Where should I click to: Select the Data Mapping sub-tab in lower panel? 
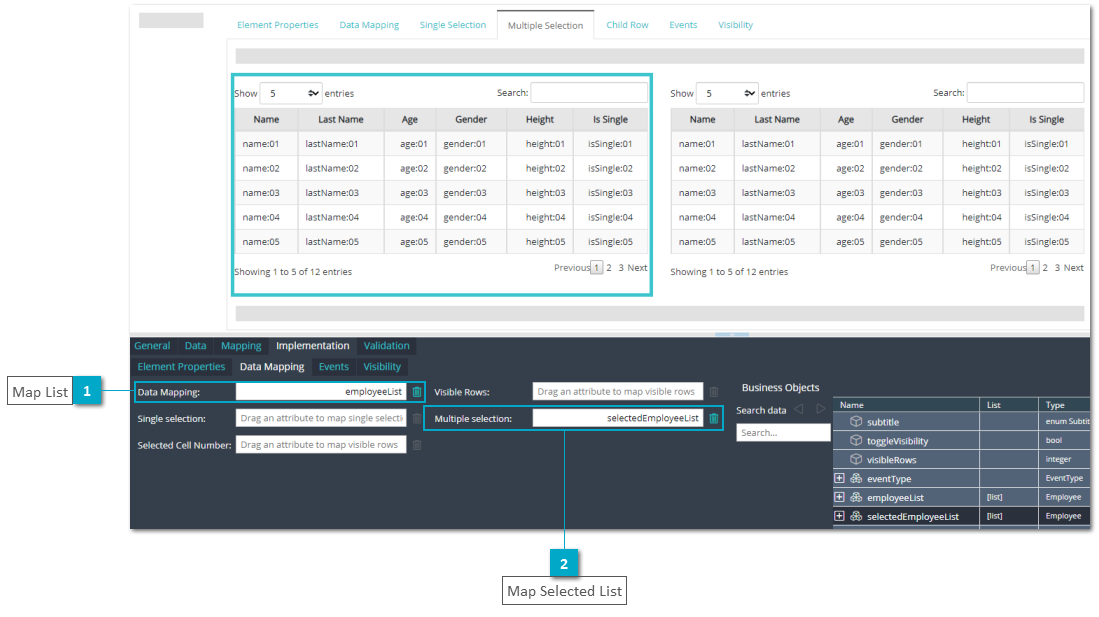pyautogui.click(x=272, y=367)
